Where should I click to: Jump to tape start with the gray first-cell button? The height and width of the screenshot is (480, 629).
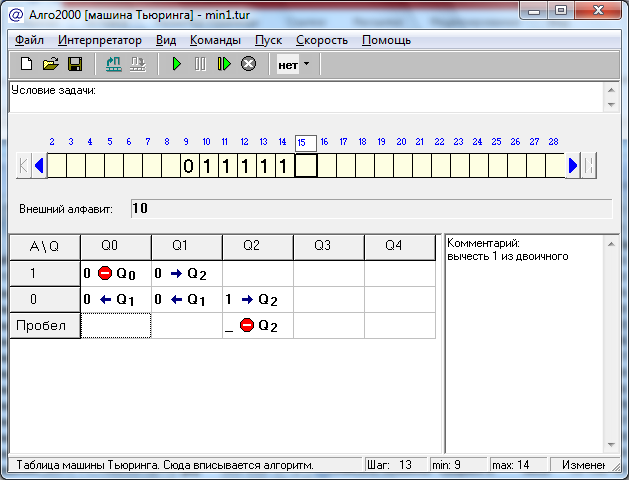point(23,165)
